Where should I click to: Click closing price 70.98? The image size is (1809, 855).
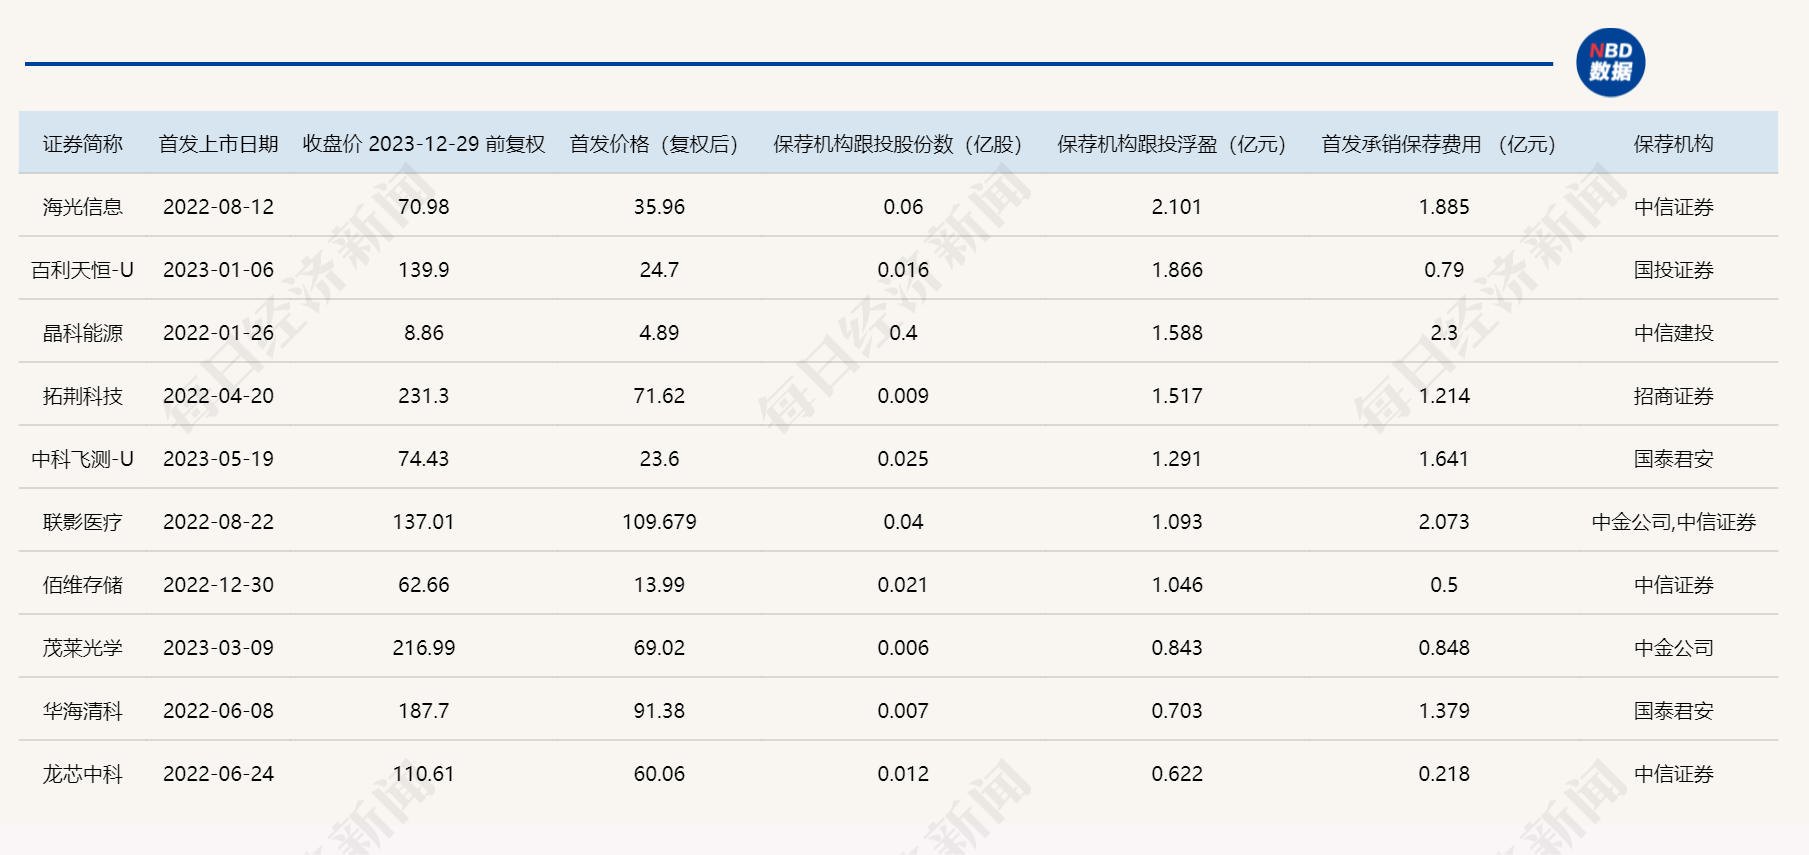point(424,207)
